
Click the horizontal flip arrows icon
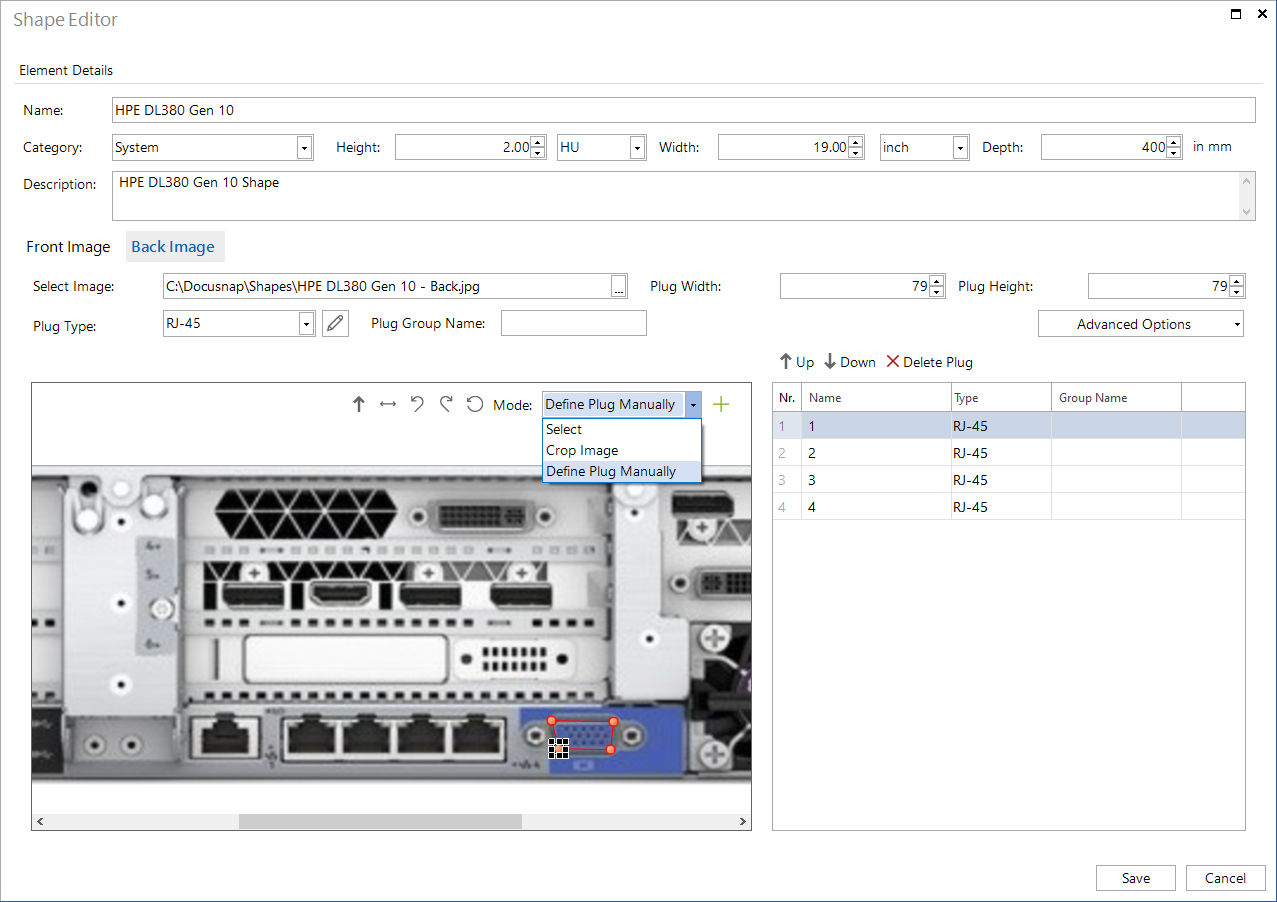pyautogui.click(x=388, y=405)
